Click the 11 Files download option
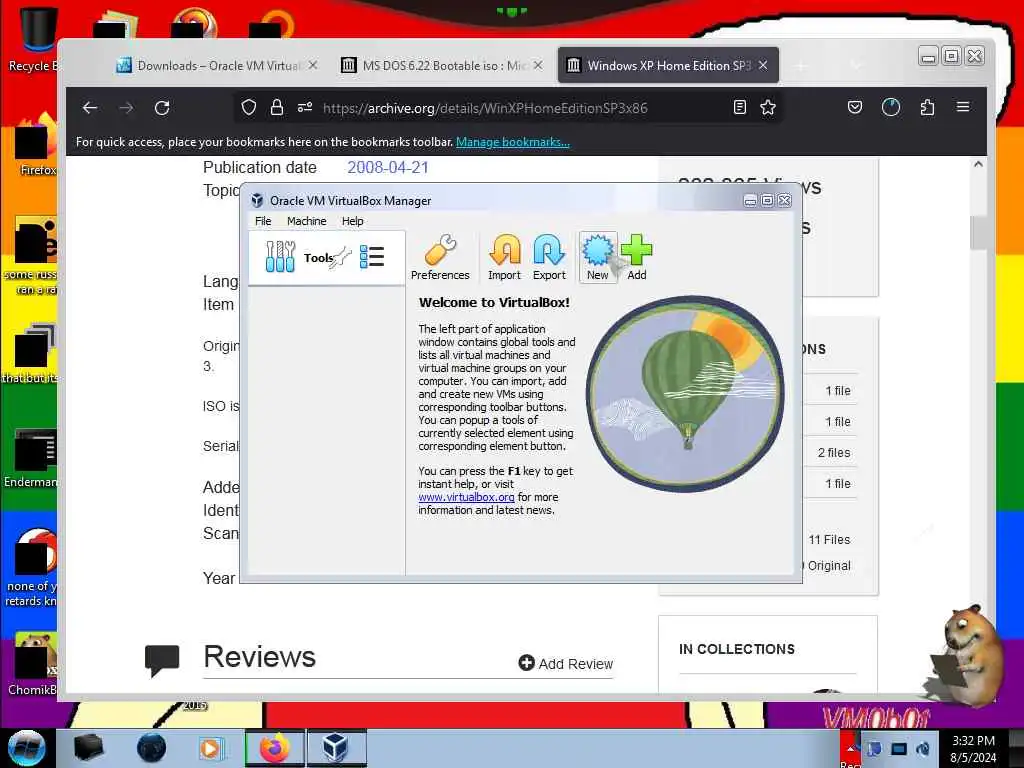 [829, 539]
